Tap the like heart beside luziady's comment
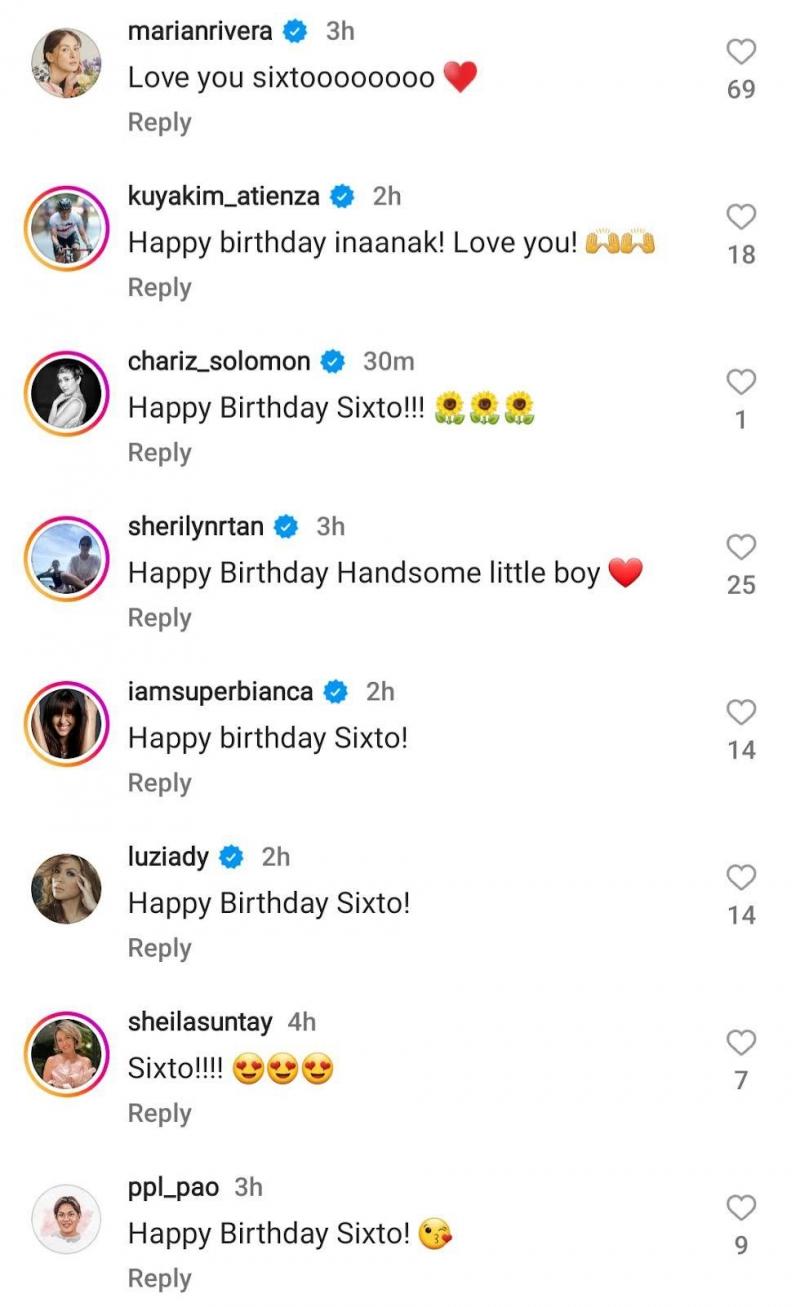The image size is (800, 1307). pyautogui.click(x=741, y=878)
